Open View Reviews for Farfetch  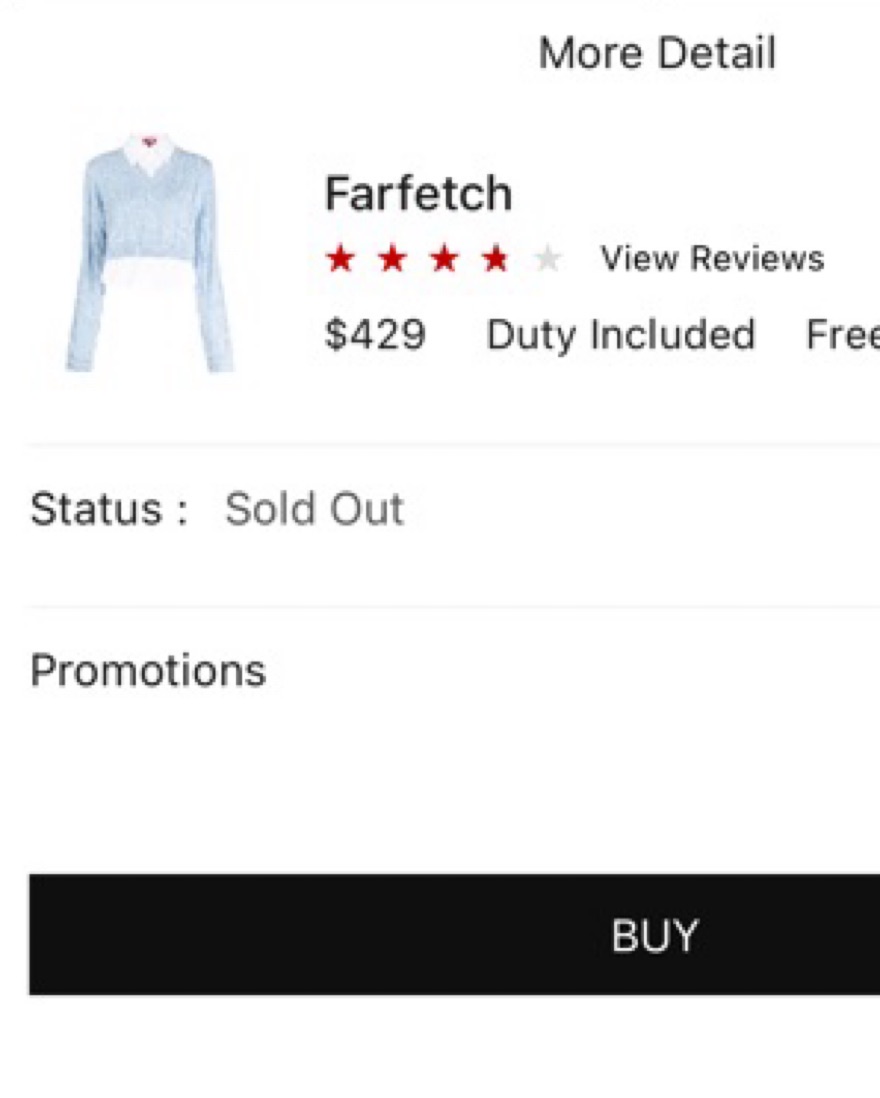(x=712, y=259)
